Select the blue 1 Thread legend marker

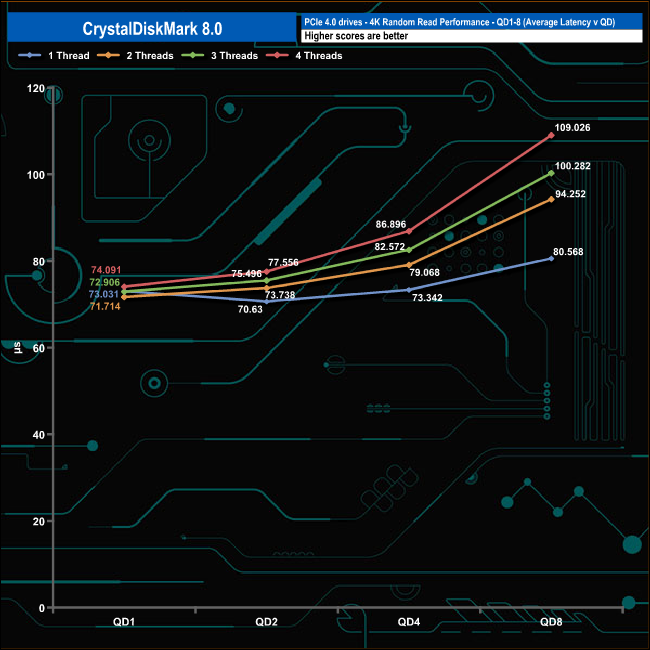[29, 55]
